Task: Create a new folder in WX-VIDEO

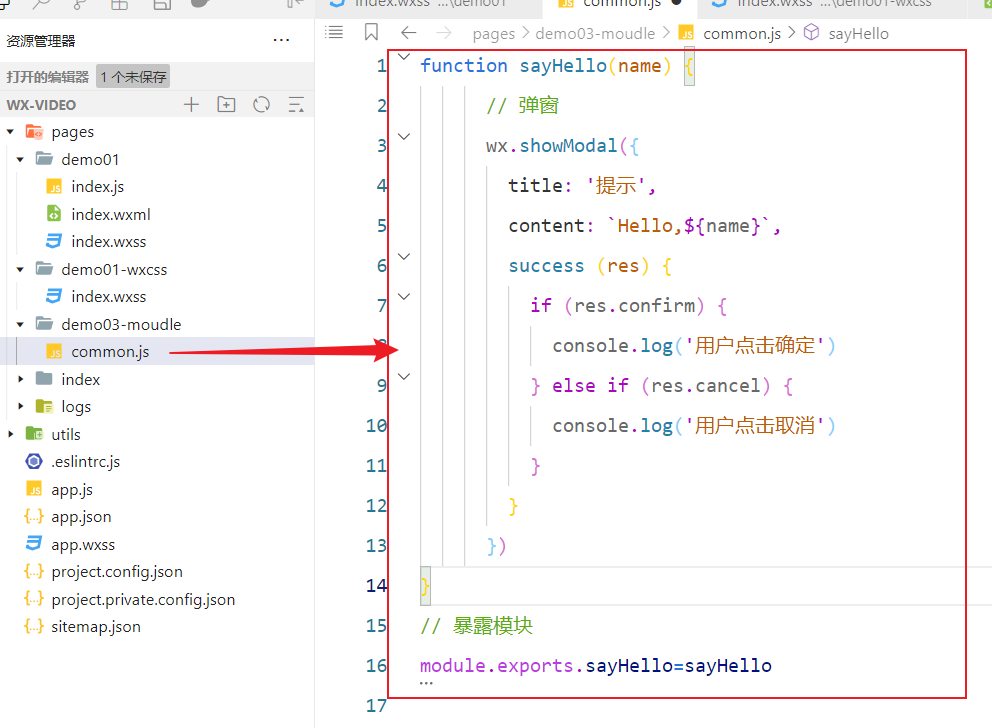Action: pos(226,104)
